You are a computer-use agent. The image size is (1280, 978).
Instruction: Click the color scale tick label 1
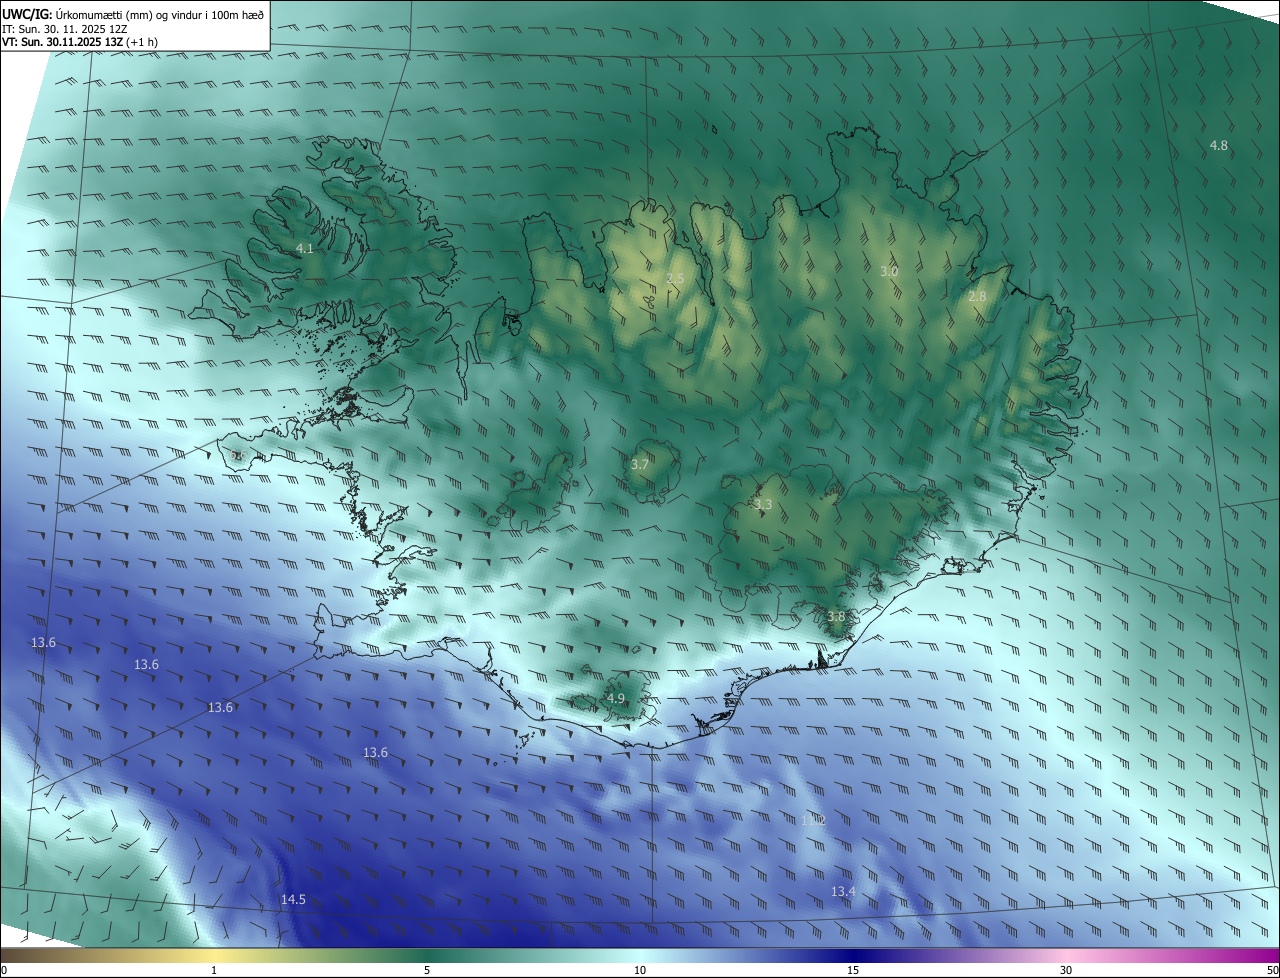214,970
